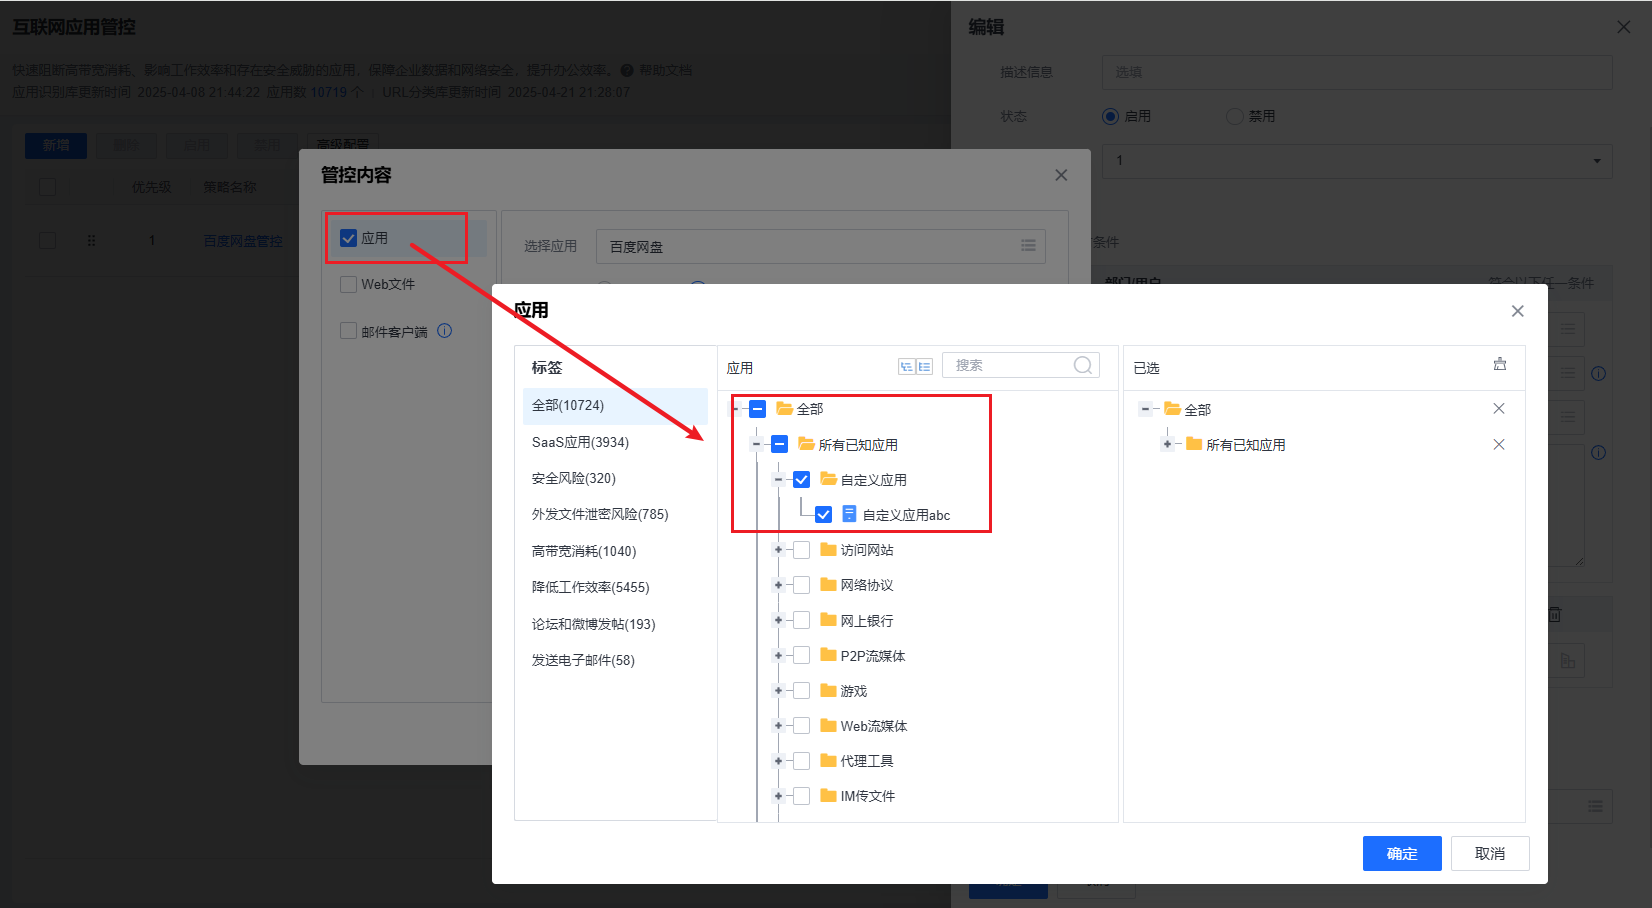Click the 自定义应用abc application file icon
Screen dimensions: 1652x908
849,515
